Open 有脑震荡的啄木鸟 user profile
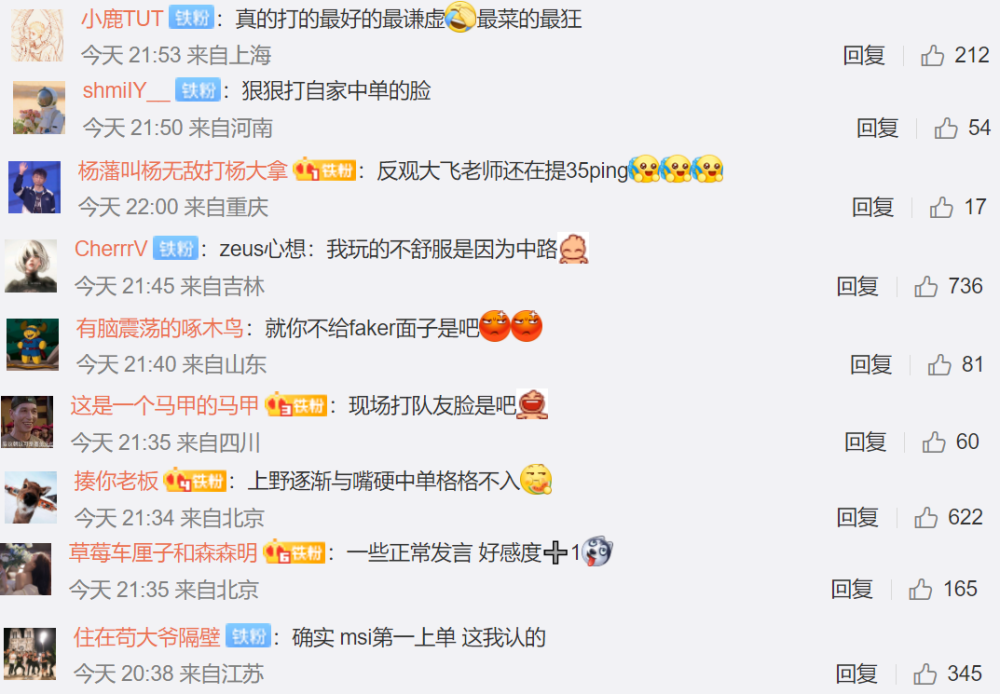 [x=159, y=328]
